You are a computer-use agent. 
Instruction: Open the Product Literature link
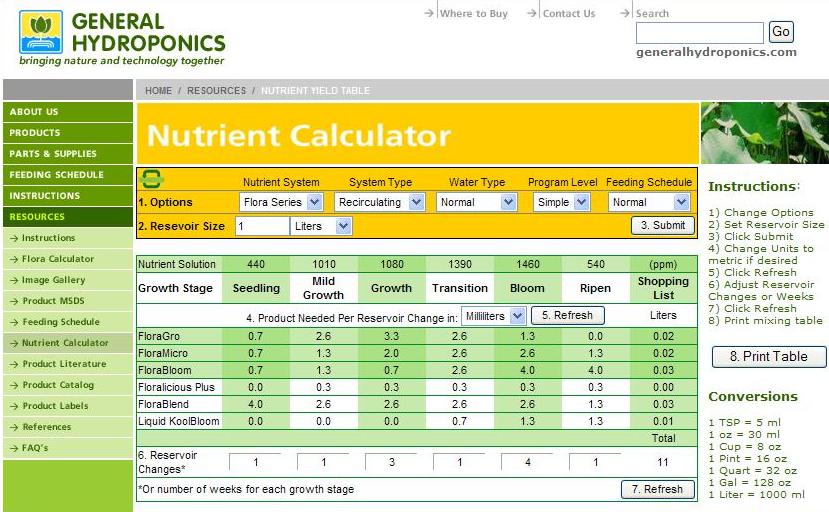(x=64, y=364)
